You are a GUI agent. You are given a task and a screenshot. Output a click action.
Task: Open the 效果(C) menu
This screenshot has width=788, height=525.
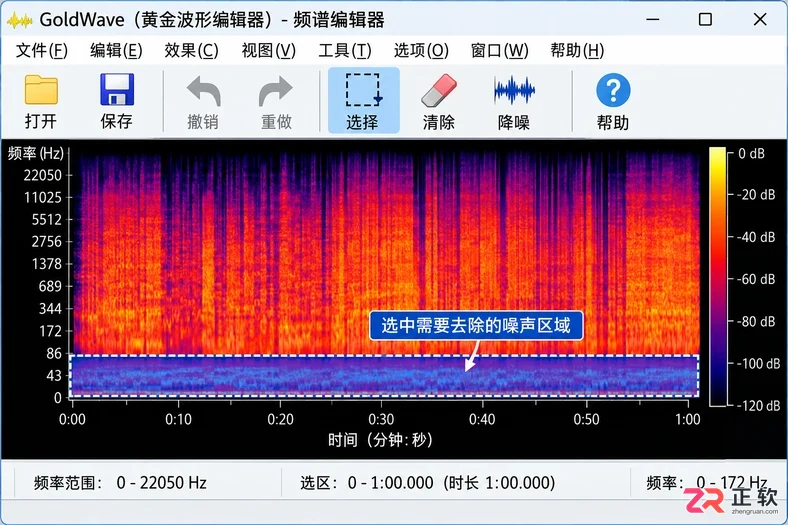click(x=191, y=50)
